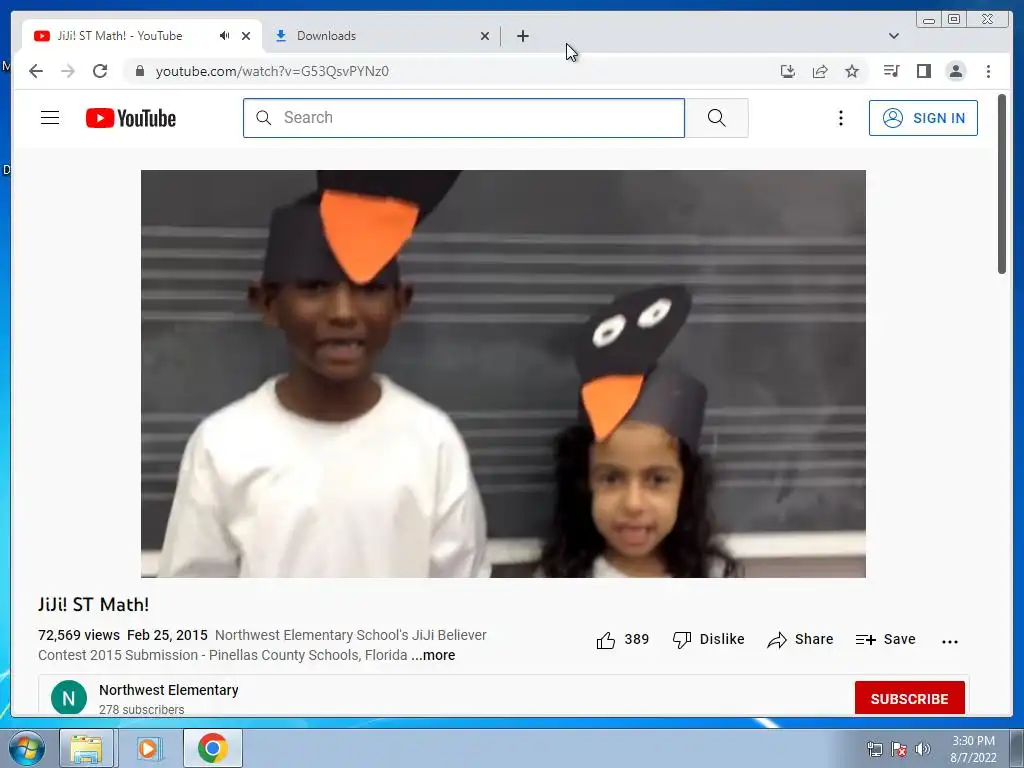Close the JiJi! ST Math! tab

coord(246,36)
